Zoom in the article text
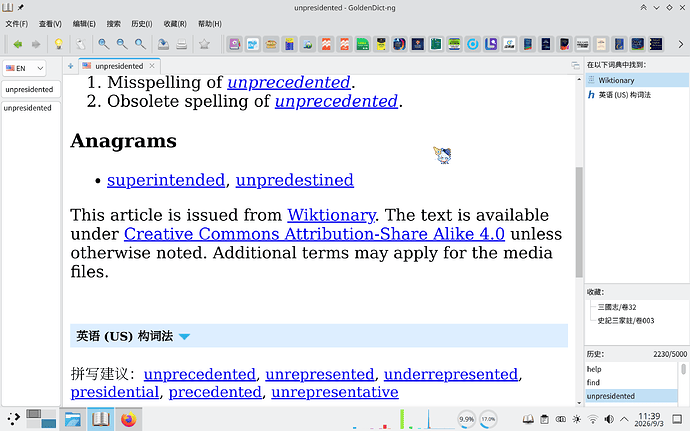 click(x=103, y=44)
